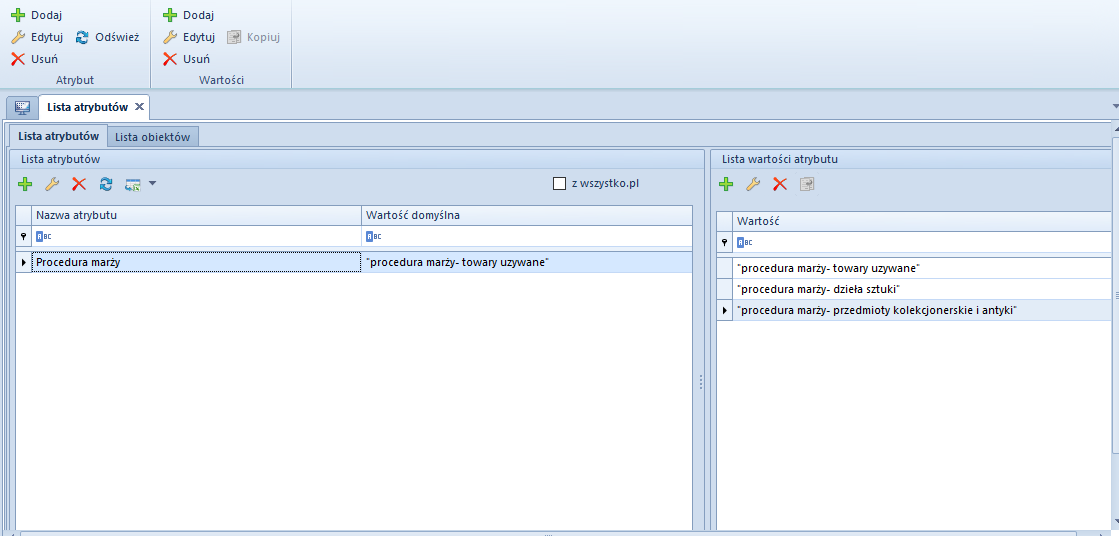Viewport: 1119px width, 536px height.
Task: Click the tab list dropdown arrow at far right
Action: coord(1115,106)
